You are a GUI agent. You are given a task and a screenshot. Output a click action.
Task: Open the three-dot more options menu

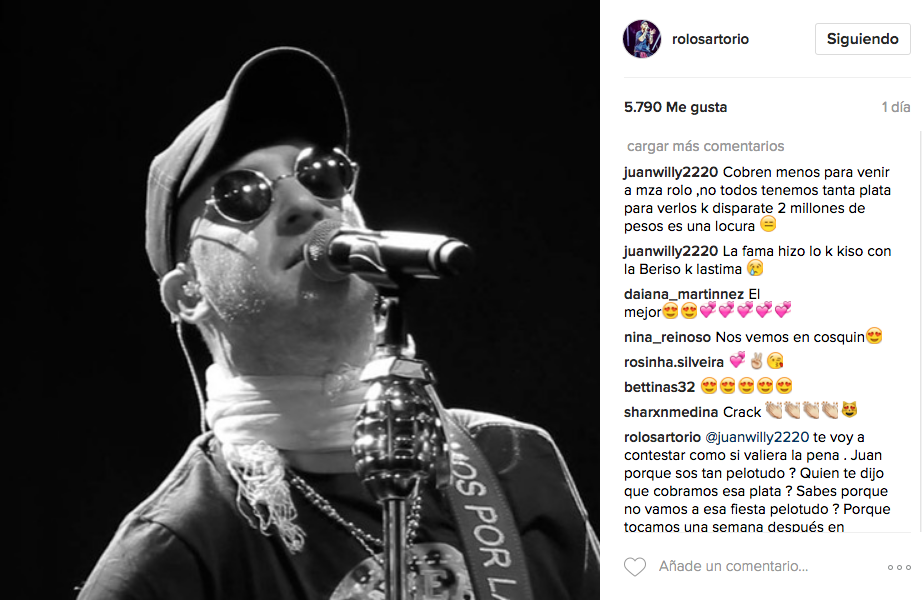click(x=899, y=567)
